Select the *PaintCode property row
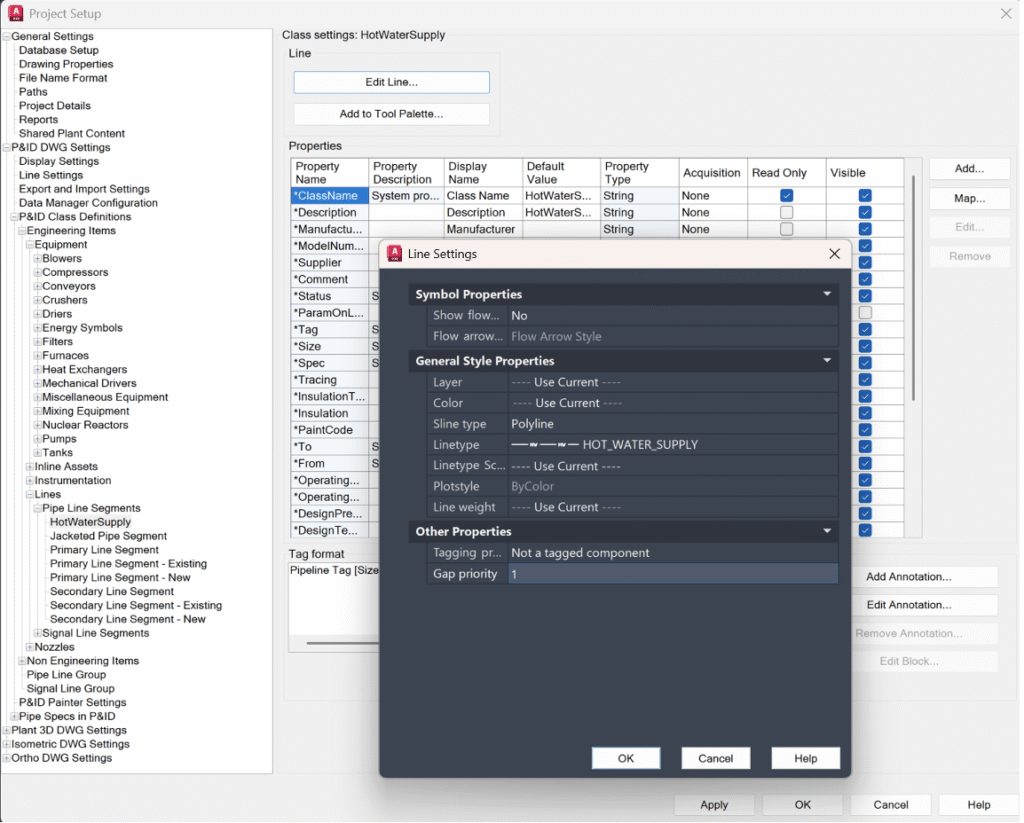1024x823 pixels. (x=330, y=430)
